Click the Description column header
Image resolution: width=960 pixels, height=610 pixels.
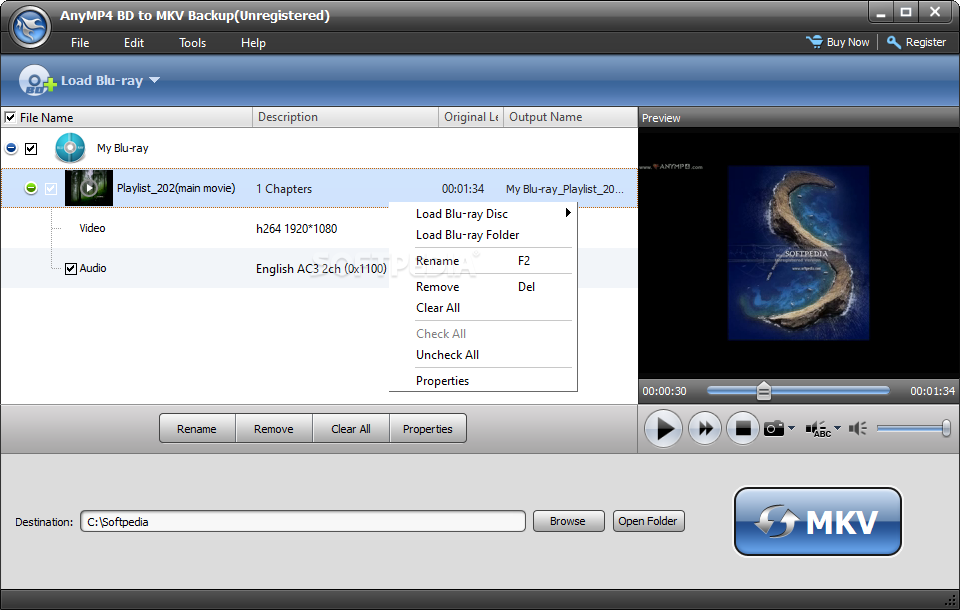coord(345,117)
